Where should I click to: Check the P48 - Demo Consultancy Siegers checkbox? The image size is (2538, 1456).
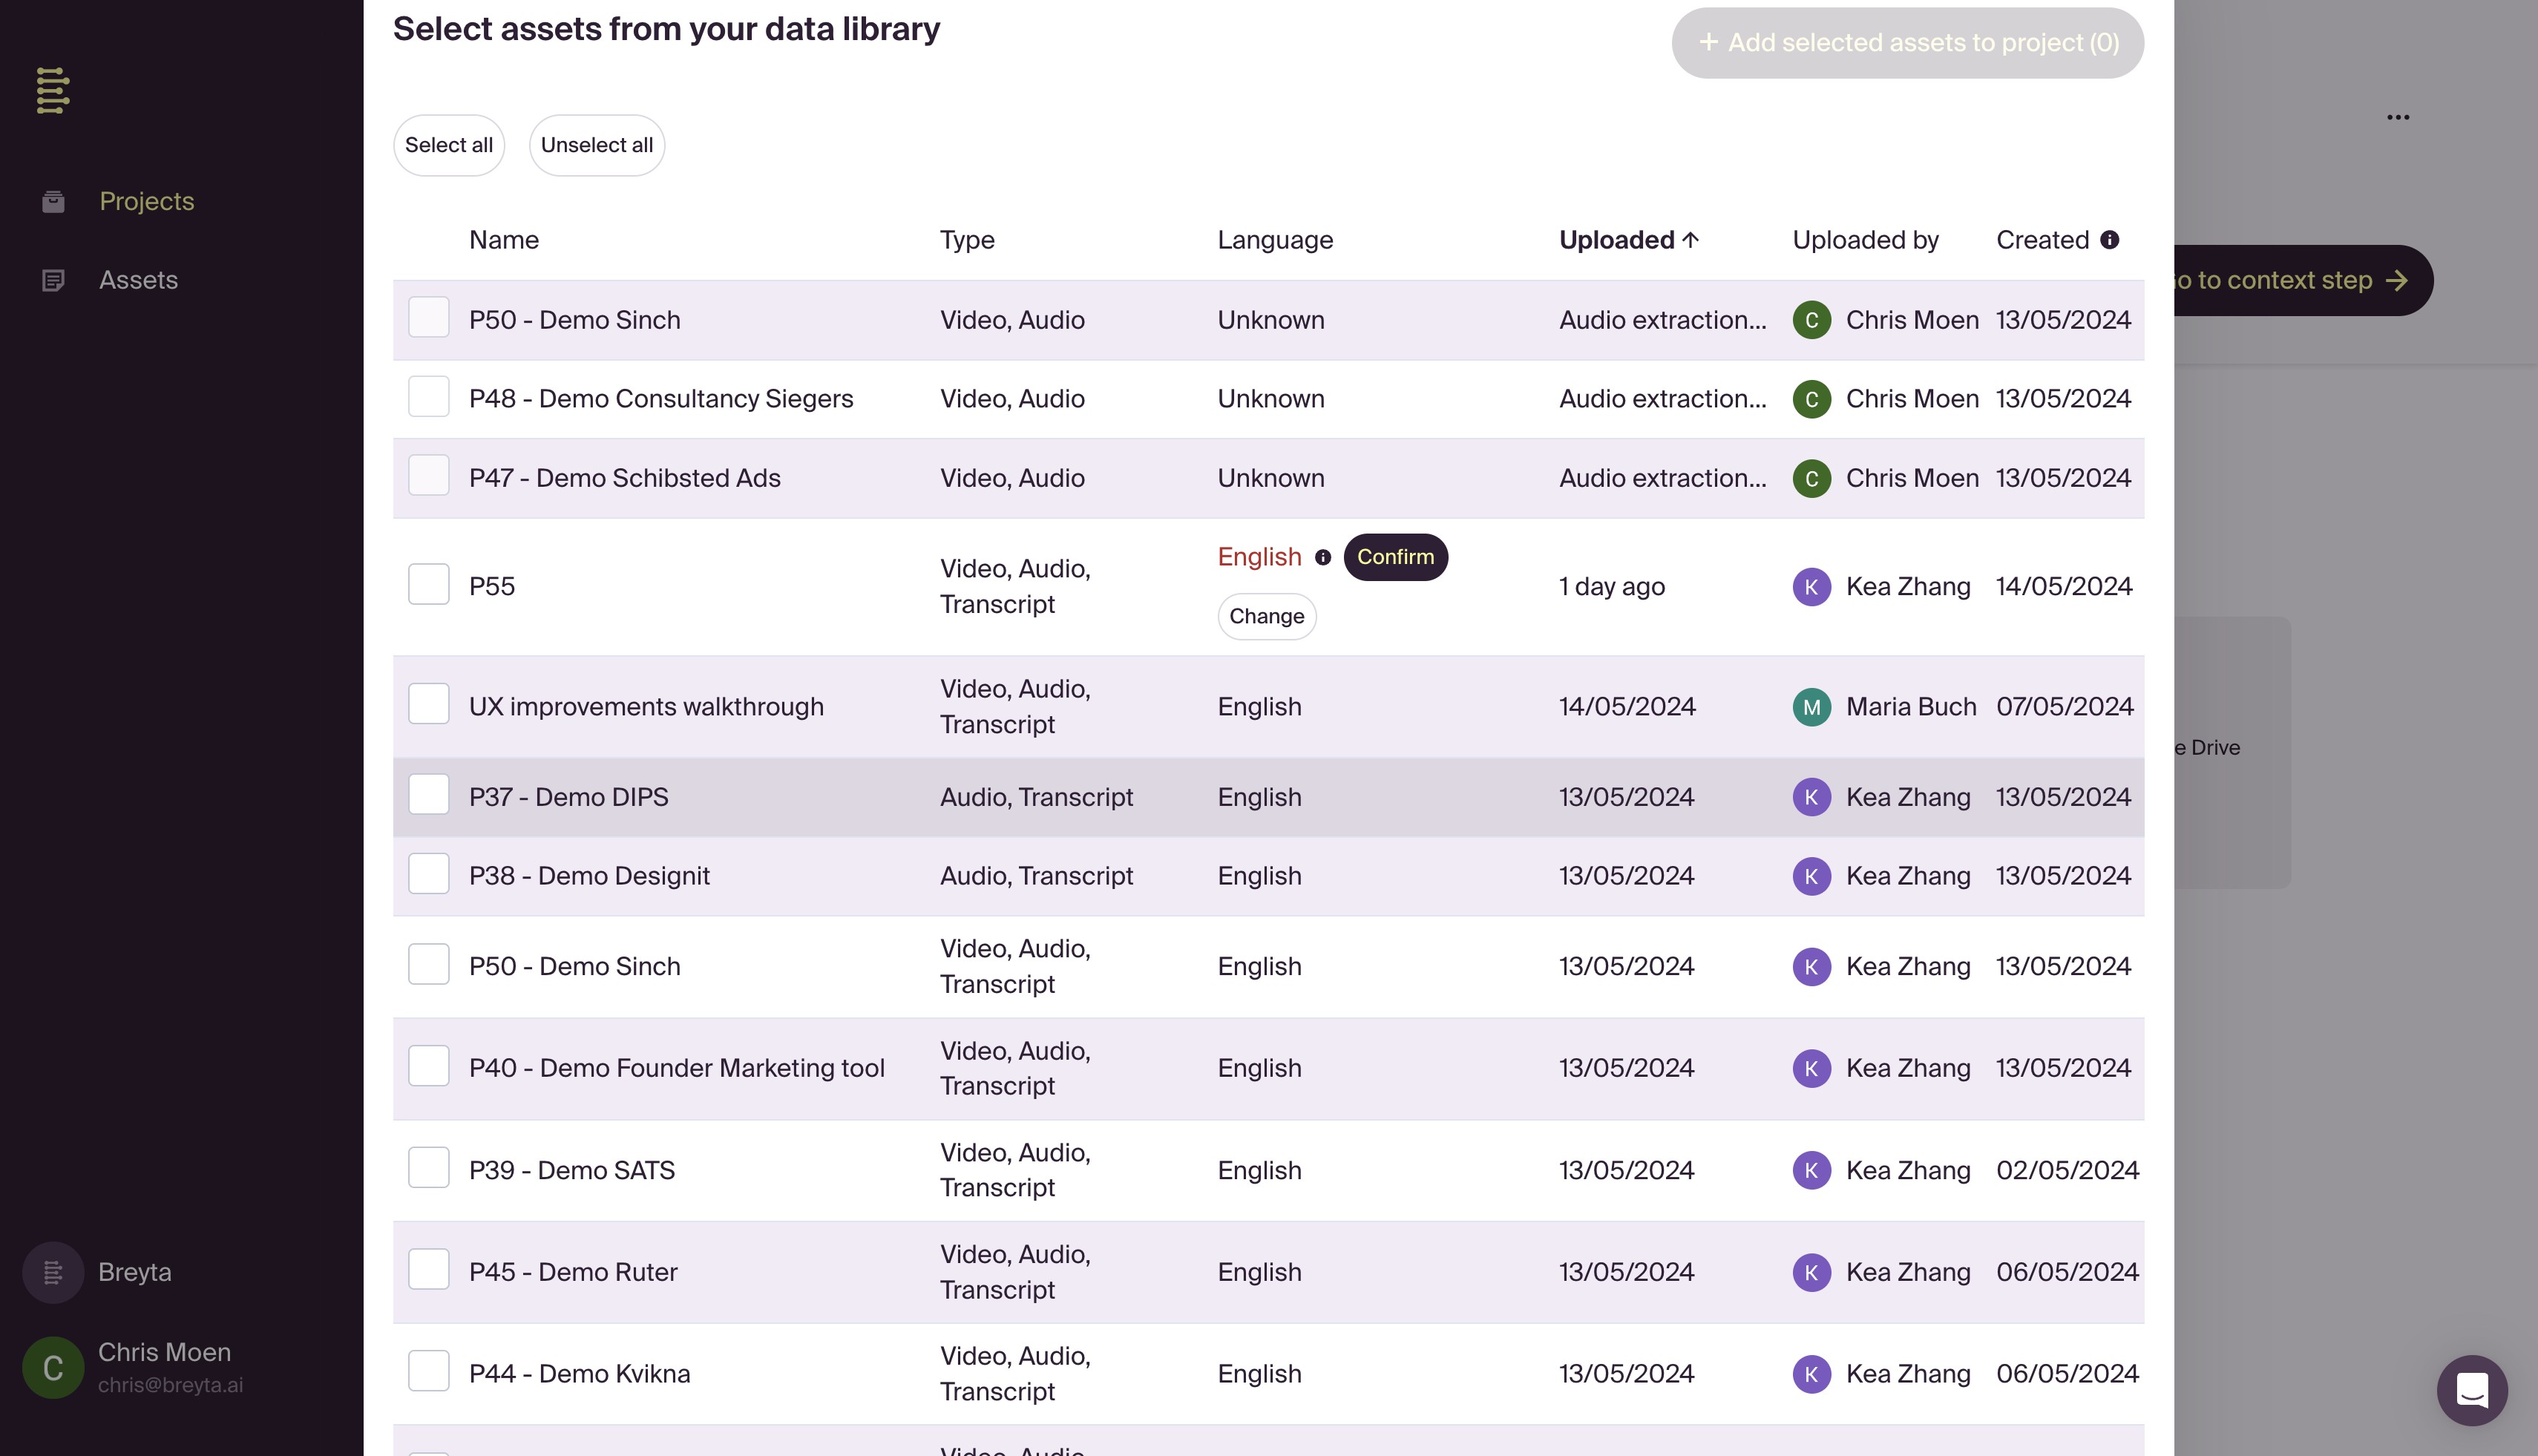428,397
